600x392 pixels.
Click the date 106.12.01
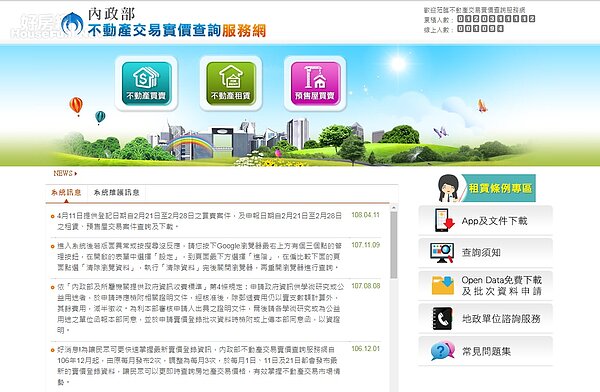point(365,349)
